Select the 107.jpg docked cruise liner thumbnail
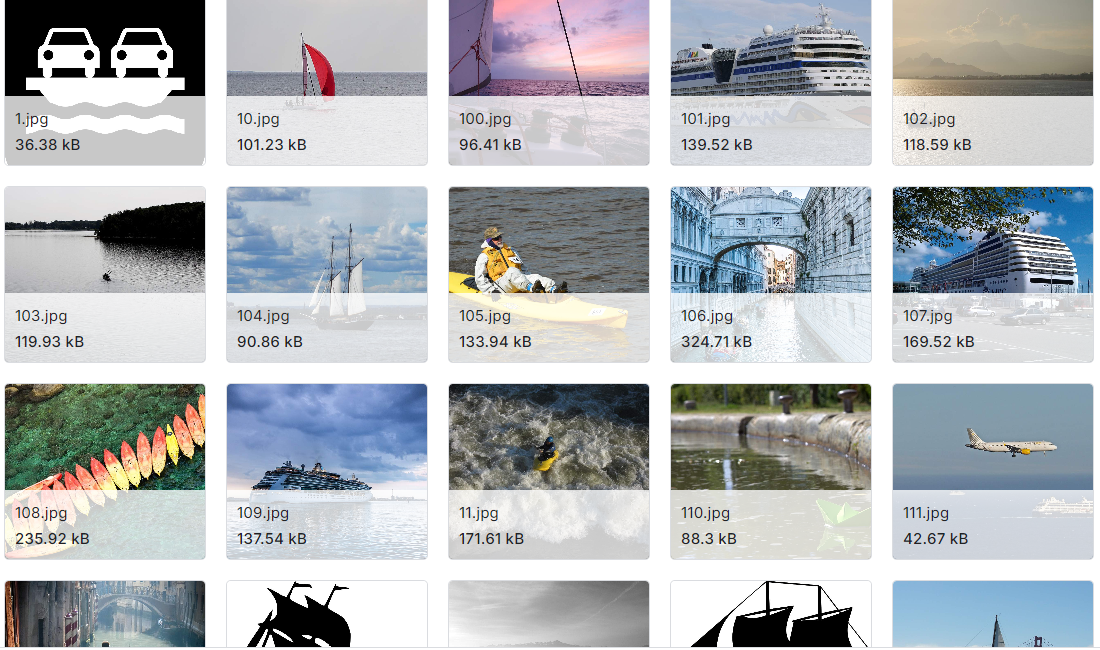This screenshot has width=1100, height=650. pos(993,274)
